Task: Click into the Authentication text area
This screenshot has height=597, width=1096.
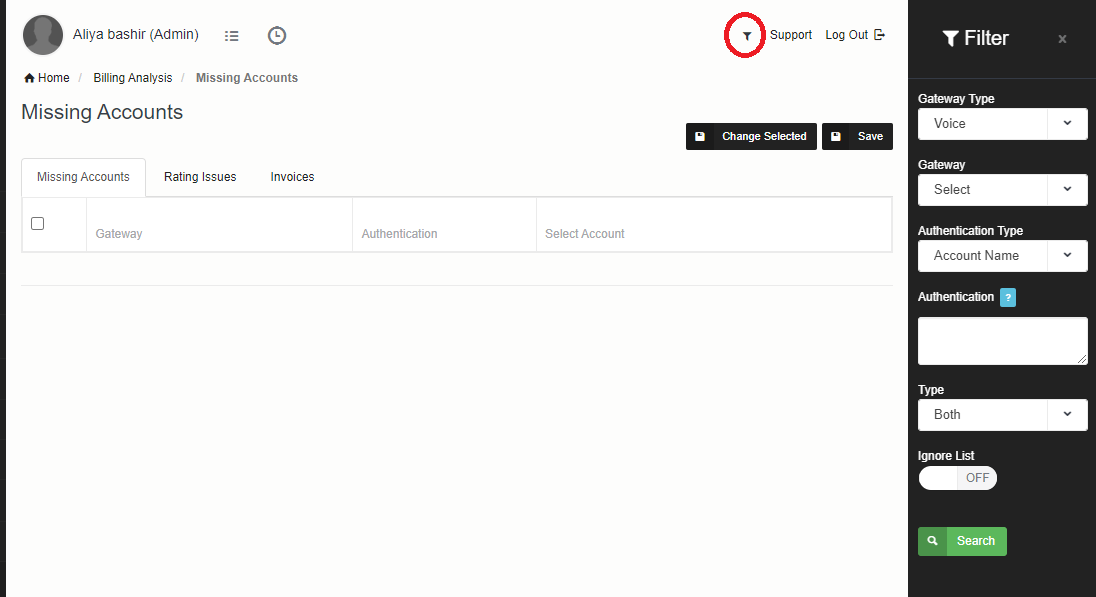Action: pyautogui.click(x=1002, y=341)
